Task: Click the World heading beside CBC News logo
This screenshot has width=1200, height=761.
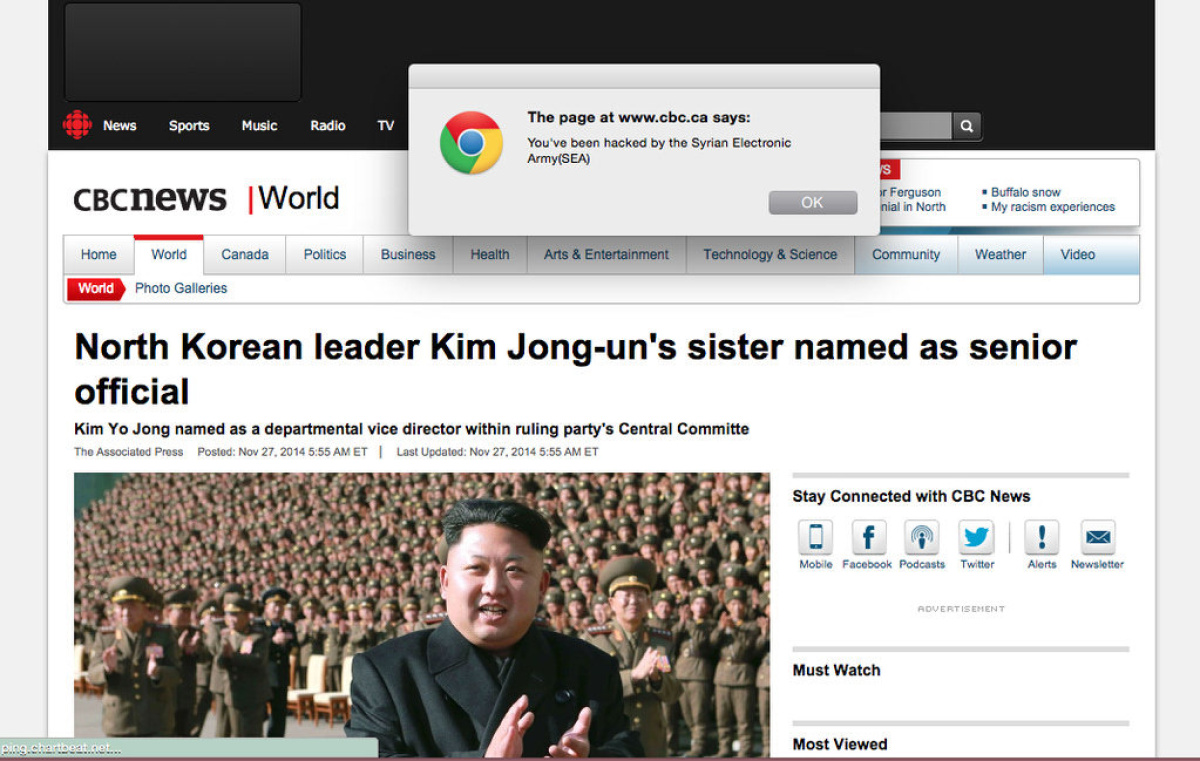Action: 299,199
